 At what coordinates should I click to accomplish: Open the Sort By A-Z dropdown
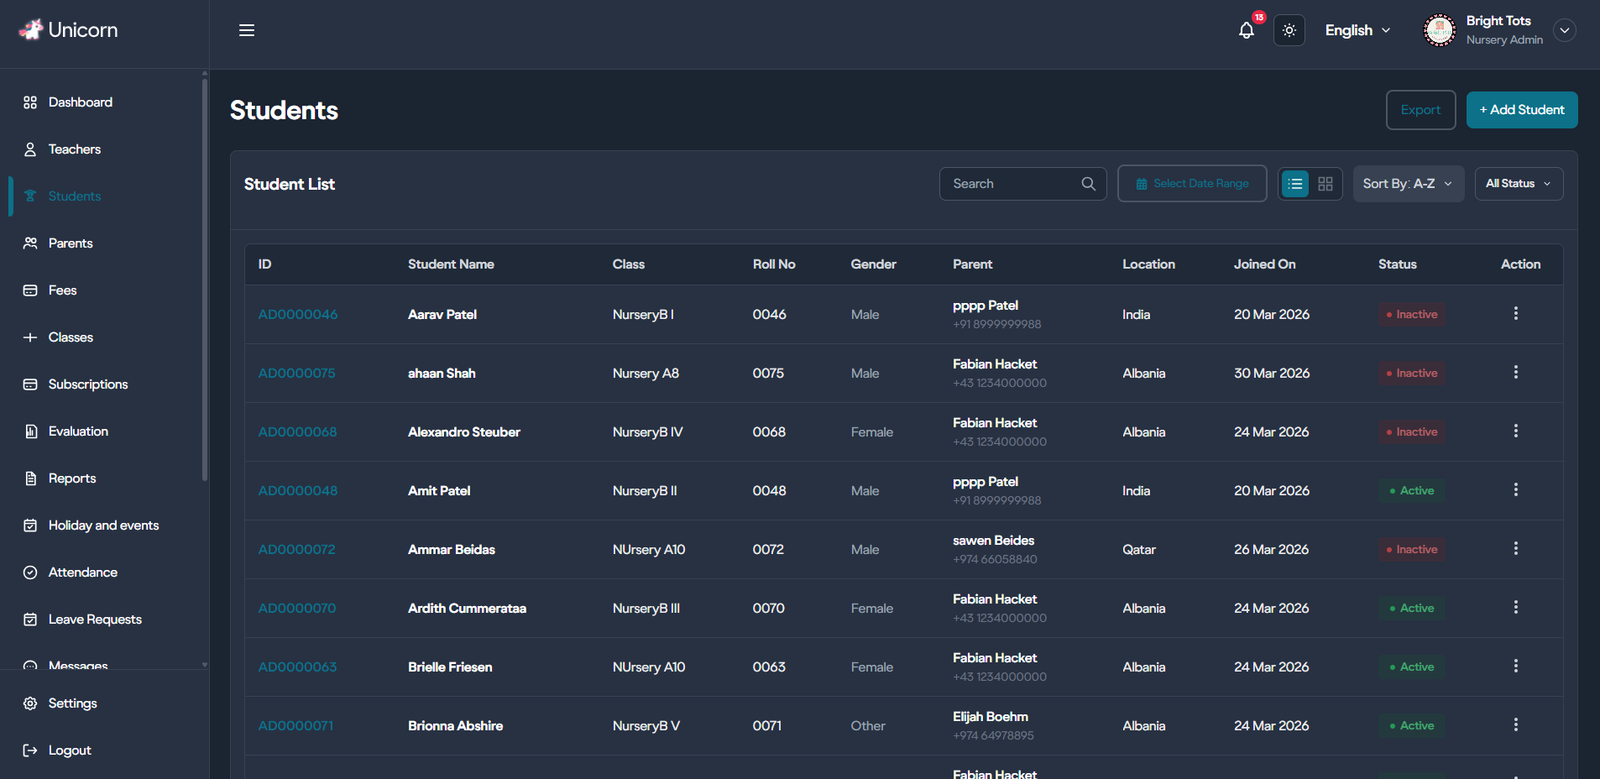coord(1408,184)
